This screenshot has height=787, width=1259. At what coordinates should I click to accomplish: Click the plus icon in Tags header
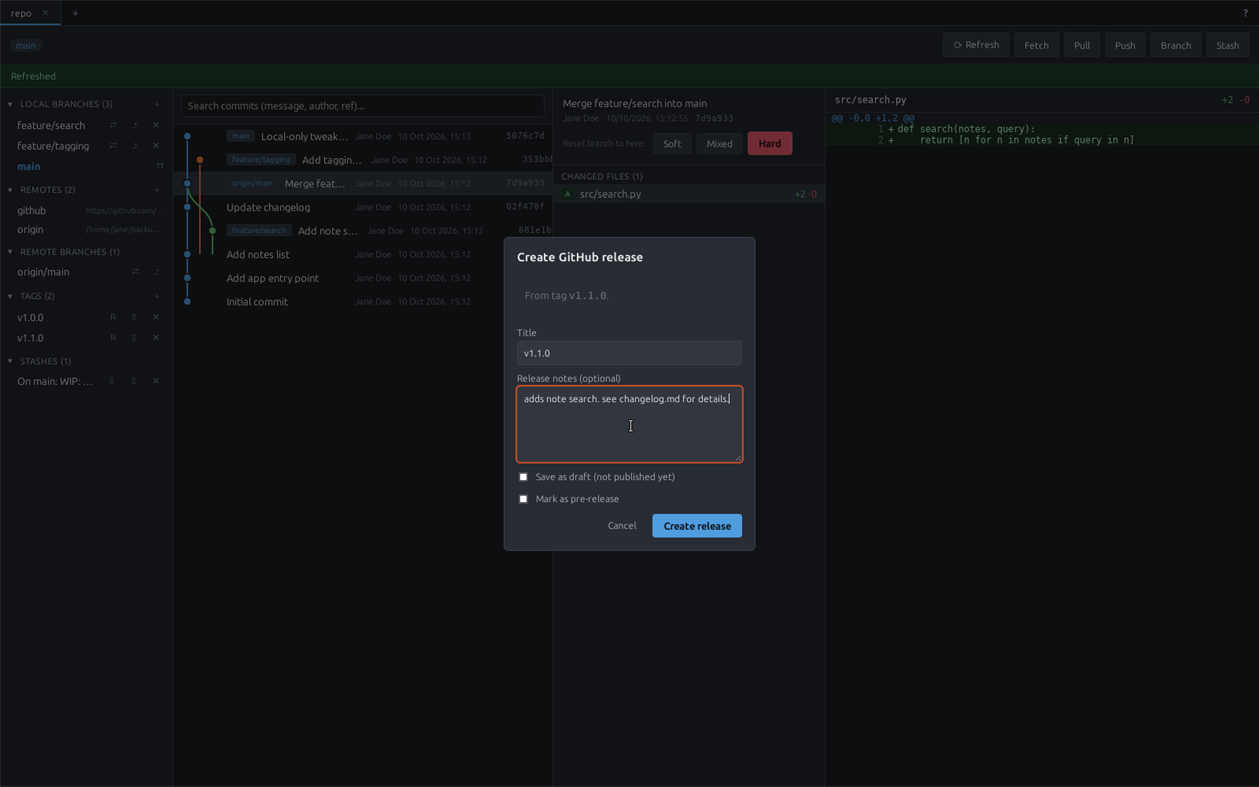click(x=157, y=296)
